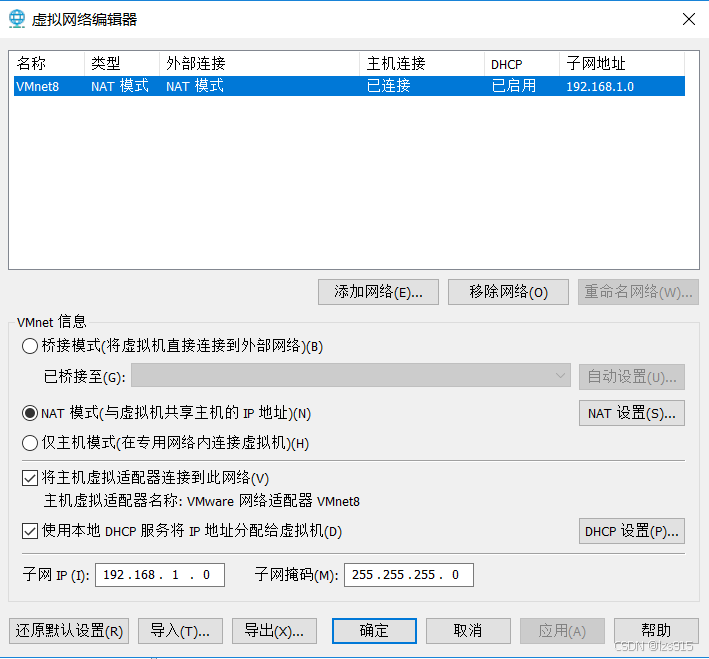Viewport: 709px width, 659px height.
Task: Open 帮助 help button
Action: tap(656, 631)
